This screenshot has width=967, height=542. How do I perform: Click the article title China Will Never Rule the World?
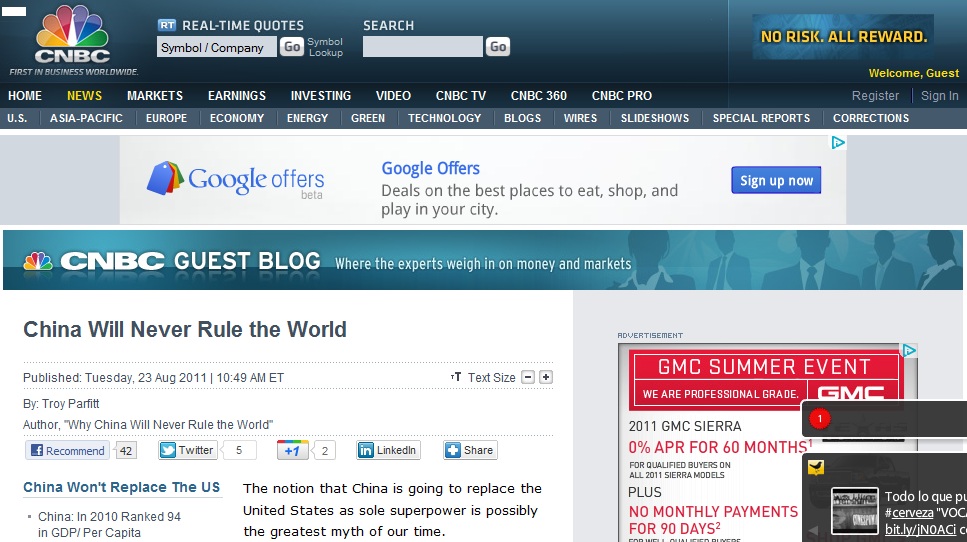pyautogui.click(x=185, y=329)
